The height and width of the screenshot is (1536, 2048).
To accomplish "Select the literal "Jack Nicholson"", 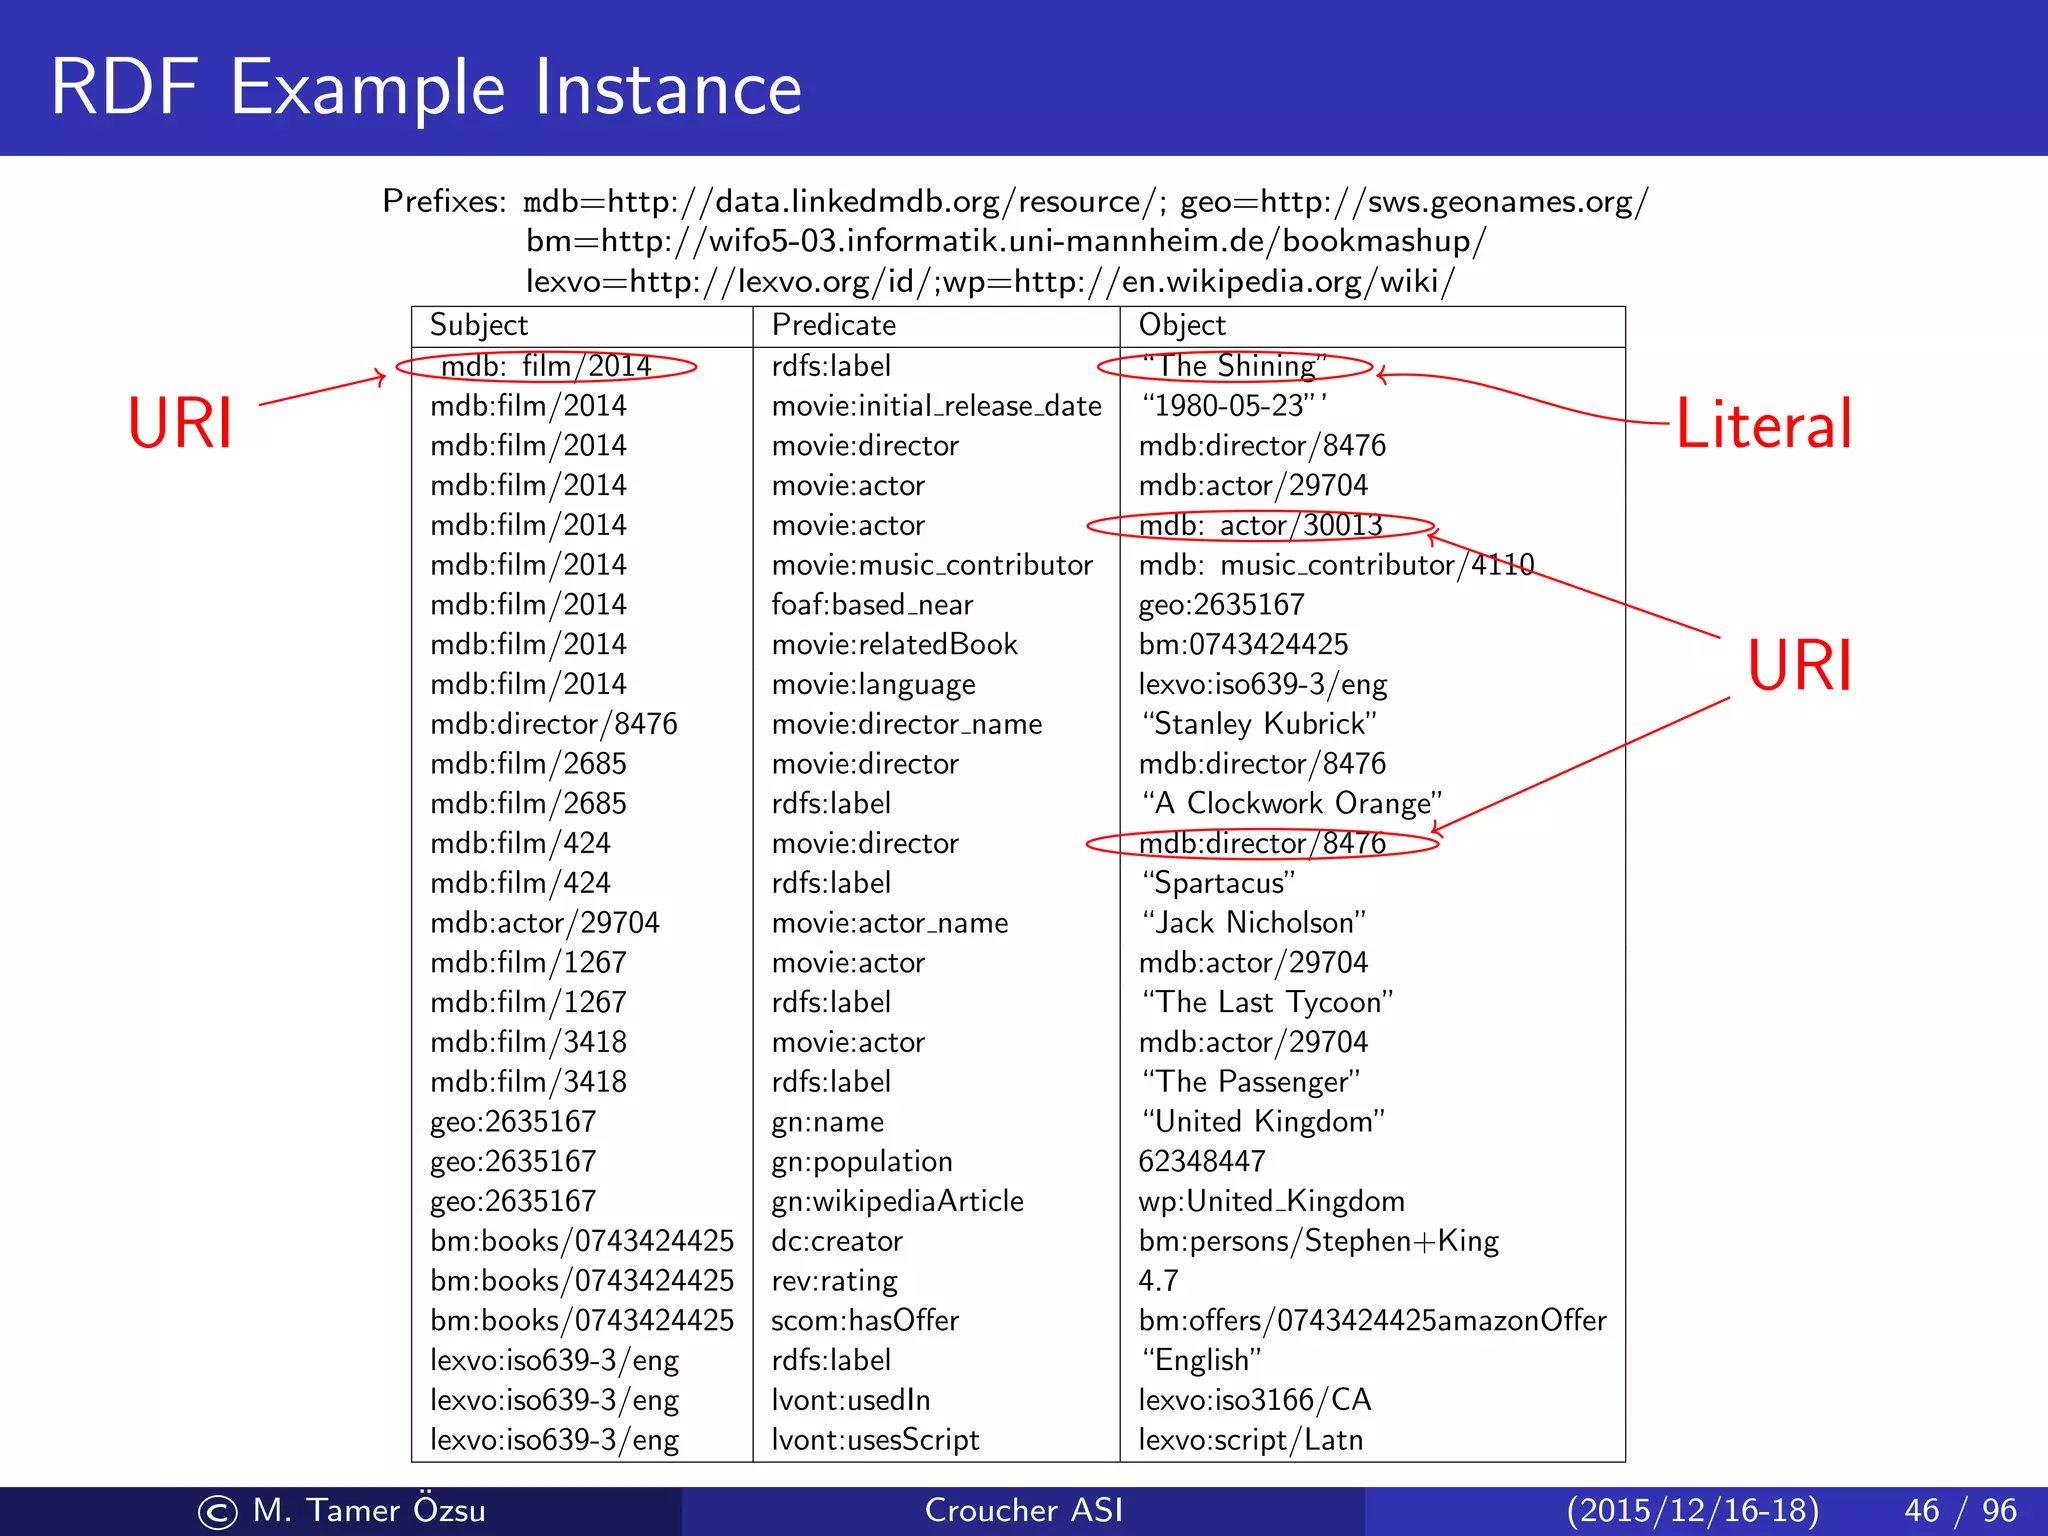I will pyautogui.click(x=1254, y=923).
